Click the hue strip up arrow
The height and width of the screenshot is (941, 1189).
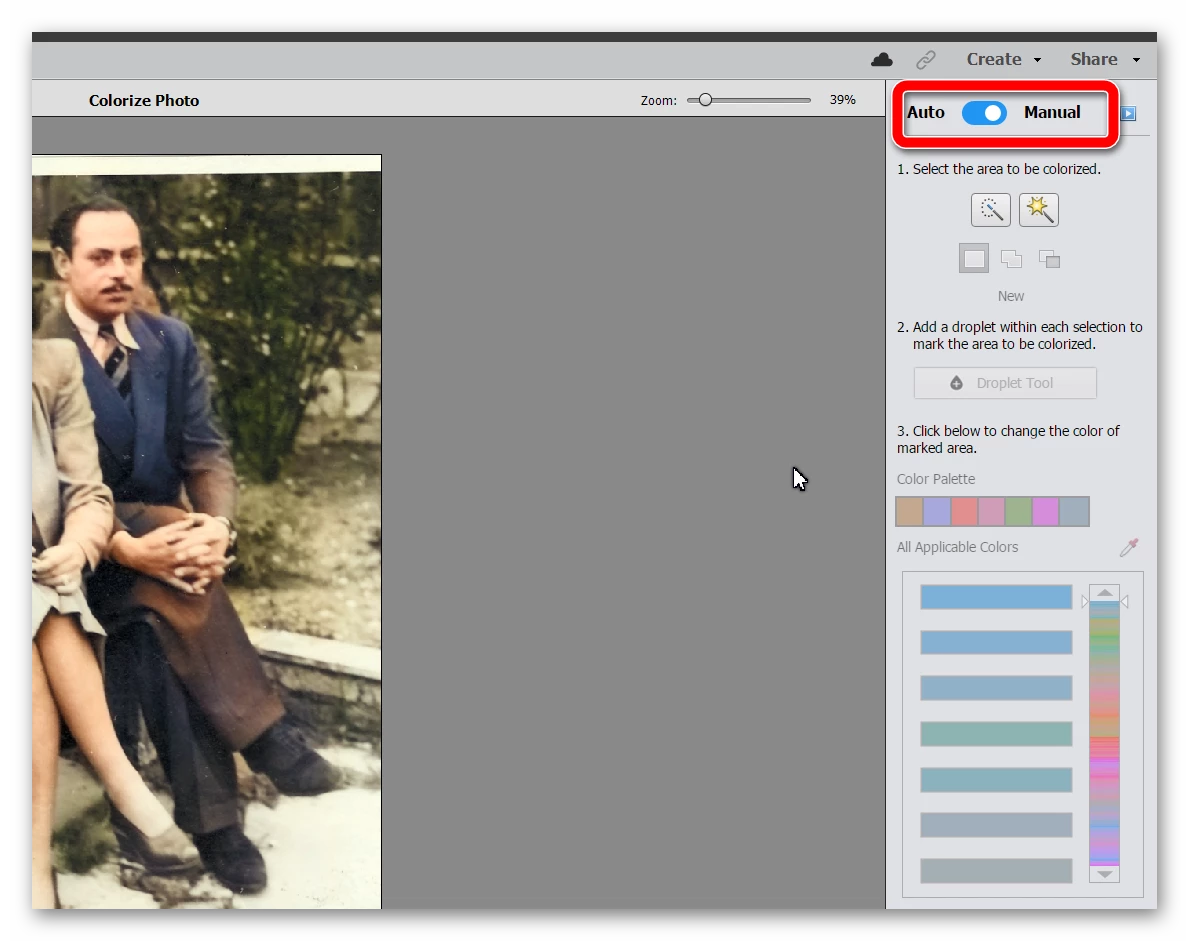coord(1105,593)
